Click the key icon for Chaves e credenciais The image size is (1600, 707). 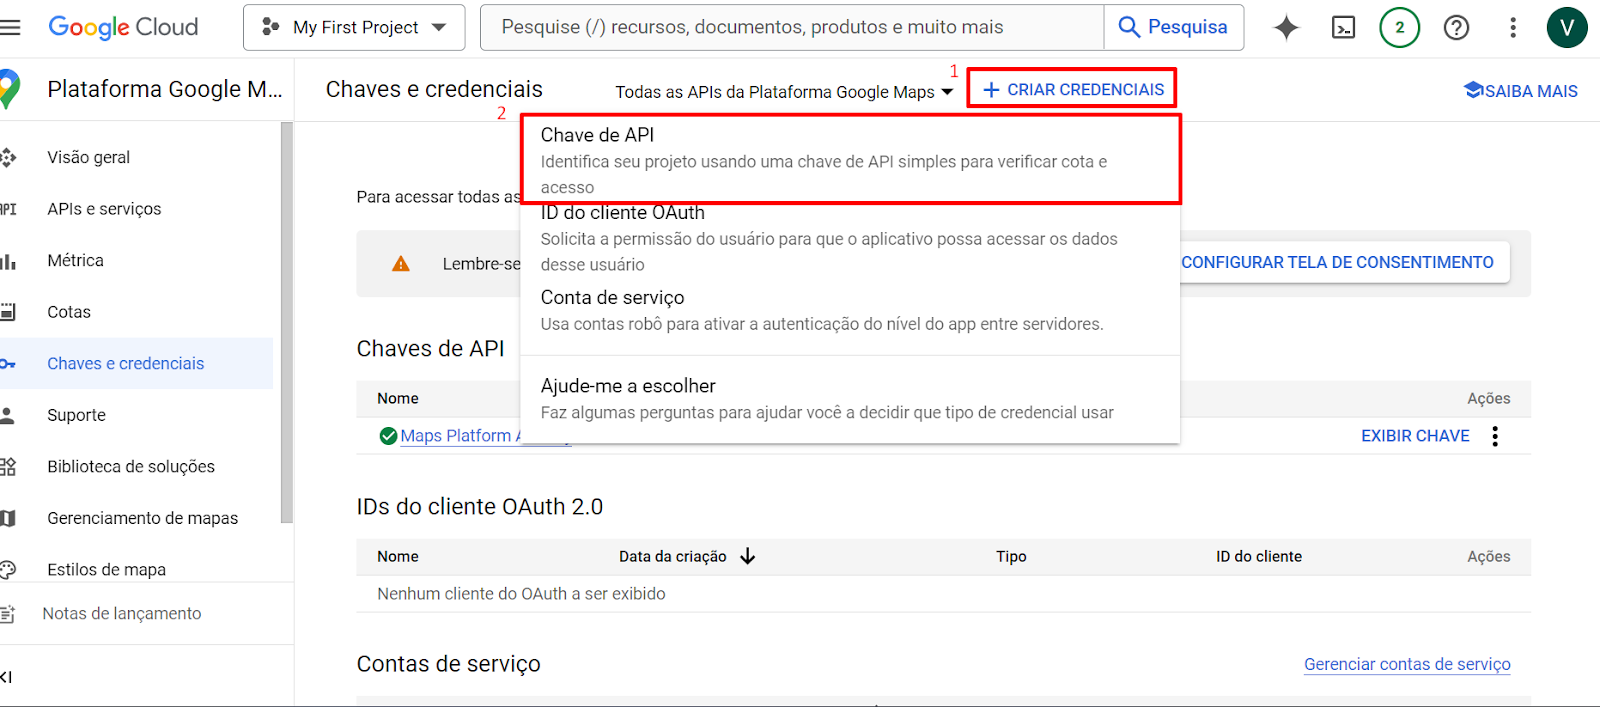8,364
